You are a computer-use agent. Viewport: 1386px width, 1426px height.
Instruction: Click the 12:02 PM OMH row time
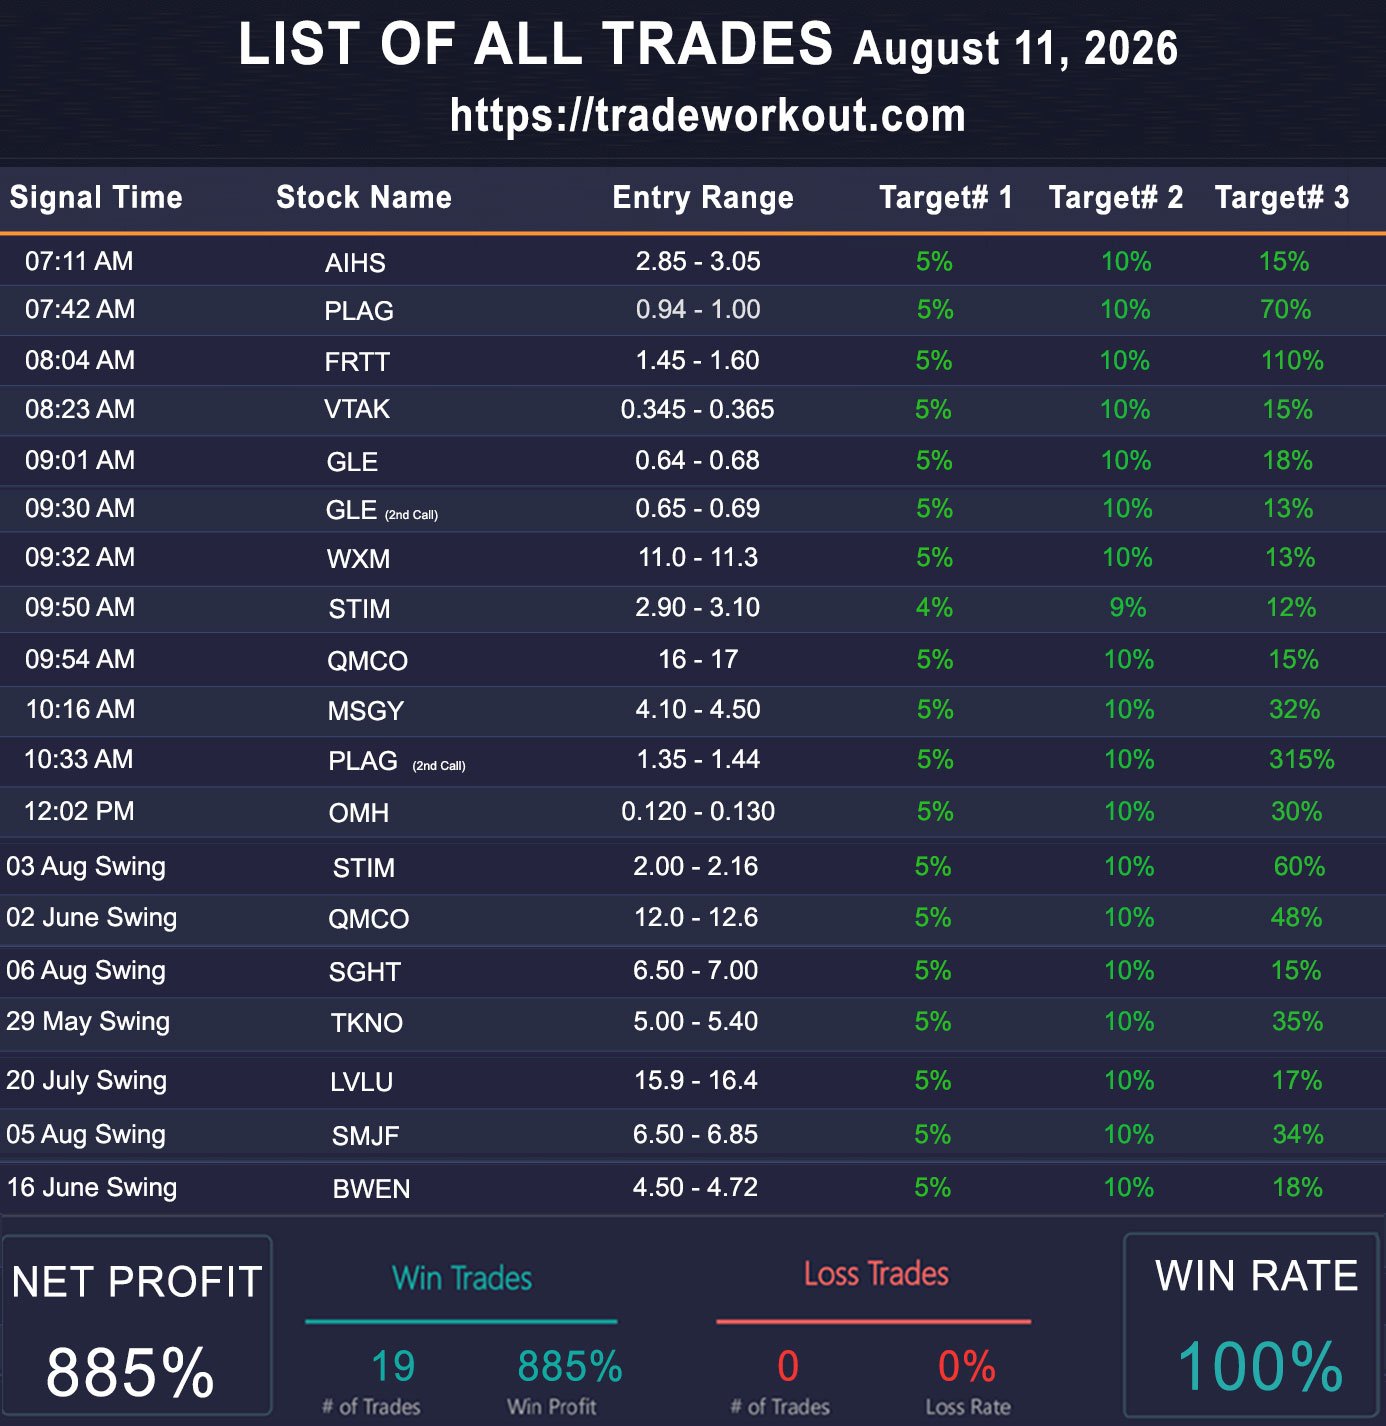79,811
